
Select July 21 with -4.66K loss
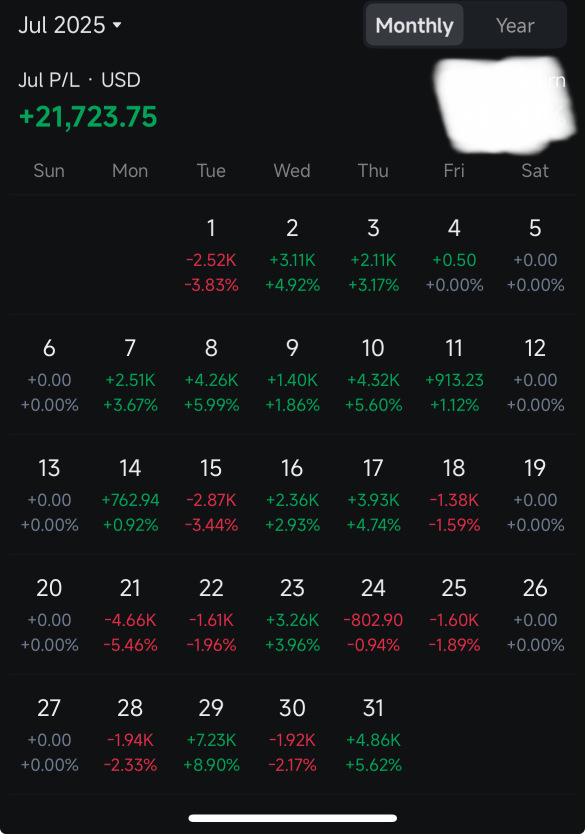point(130,615)
